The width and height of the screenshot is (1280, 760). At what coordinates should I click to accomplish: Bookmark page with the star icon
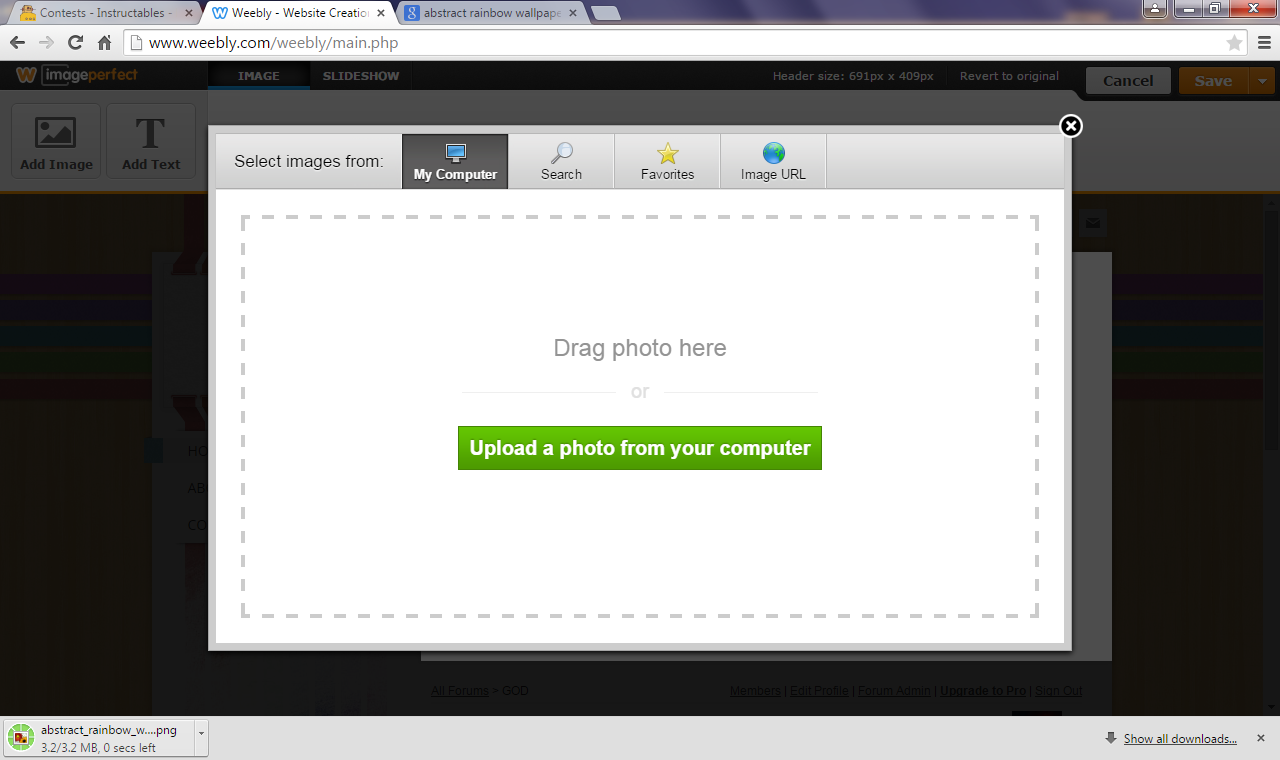(x=1234, y=43)
